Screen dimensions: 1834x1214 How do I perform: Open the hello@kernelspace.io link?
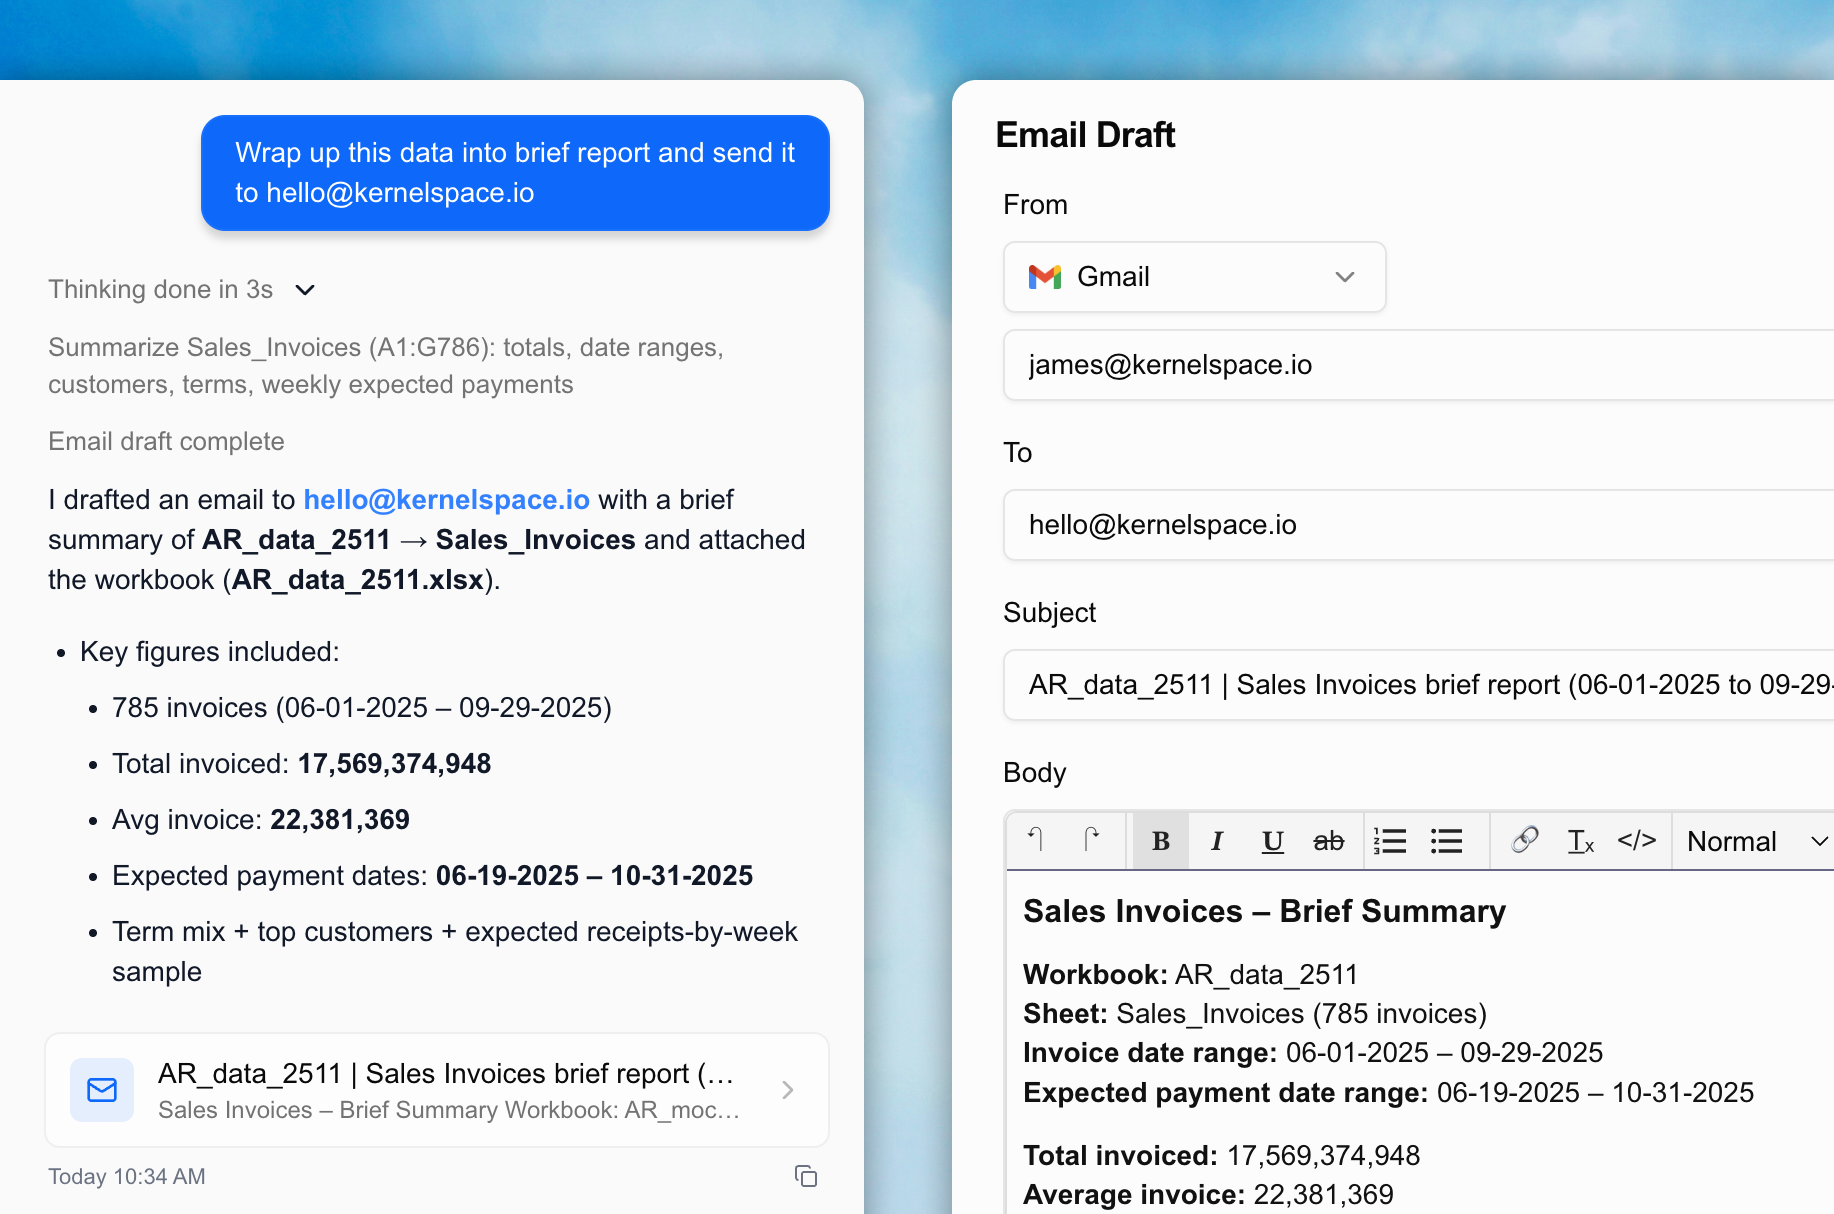(x=447, y=499)
